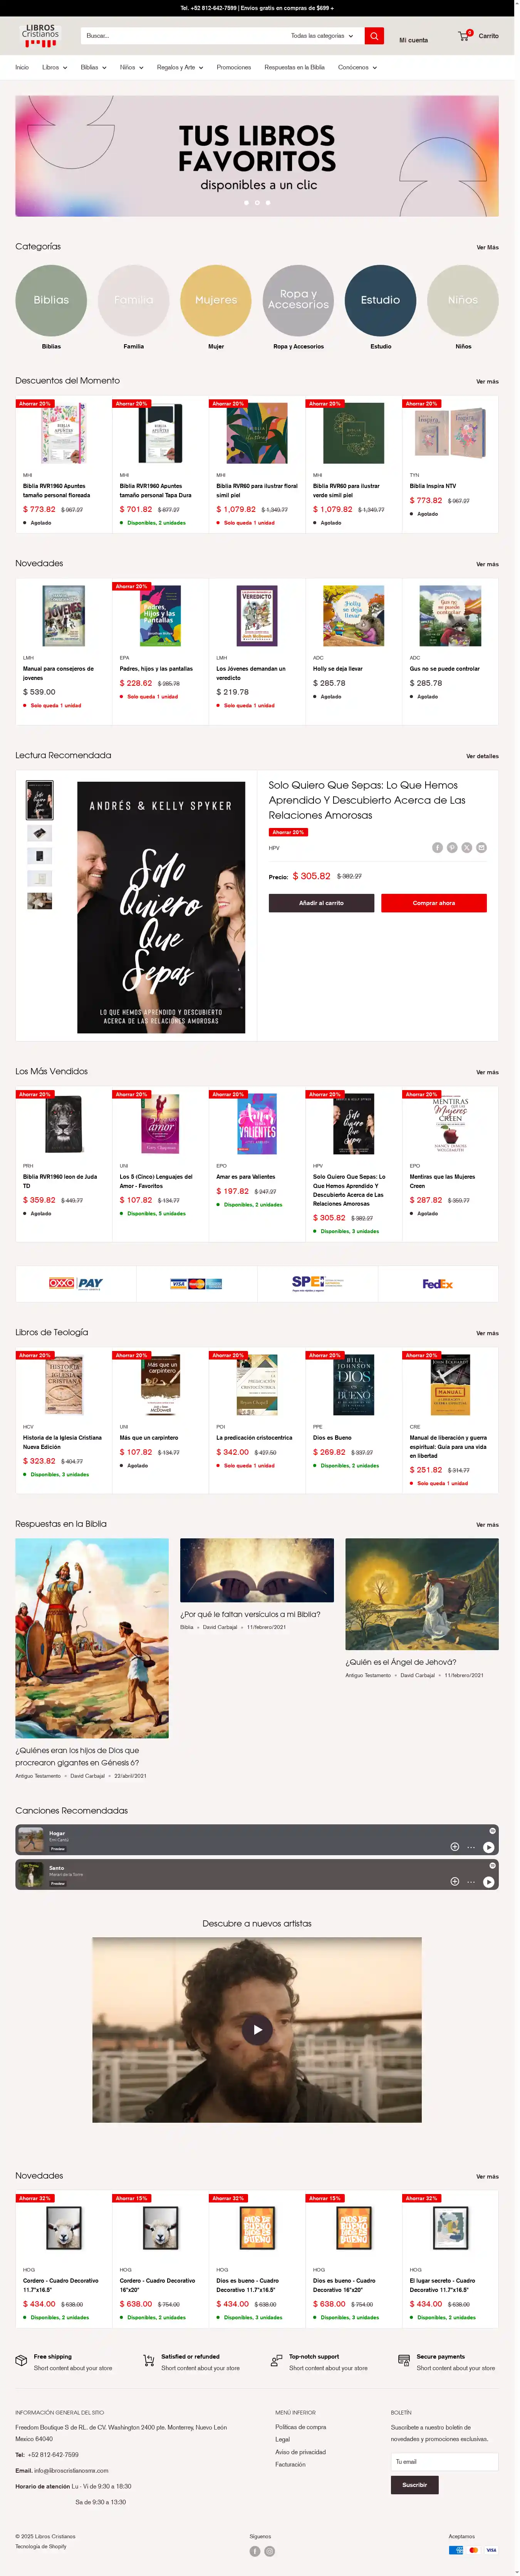Expand the Todas las categorías dropdown

coord(322,36)
